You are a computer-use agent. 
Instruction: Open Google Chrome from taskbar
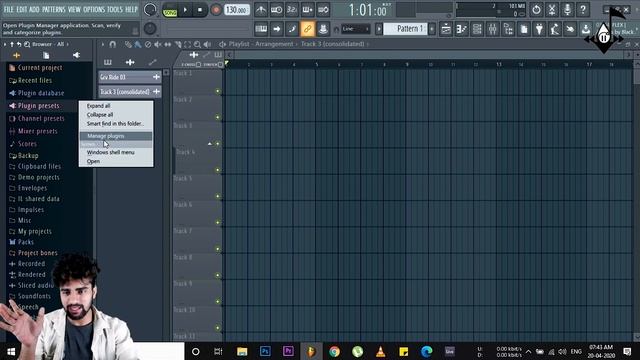tap(334, 351)
